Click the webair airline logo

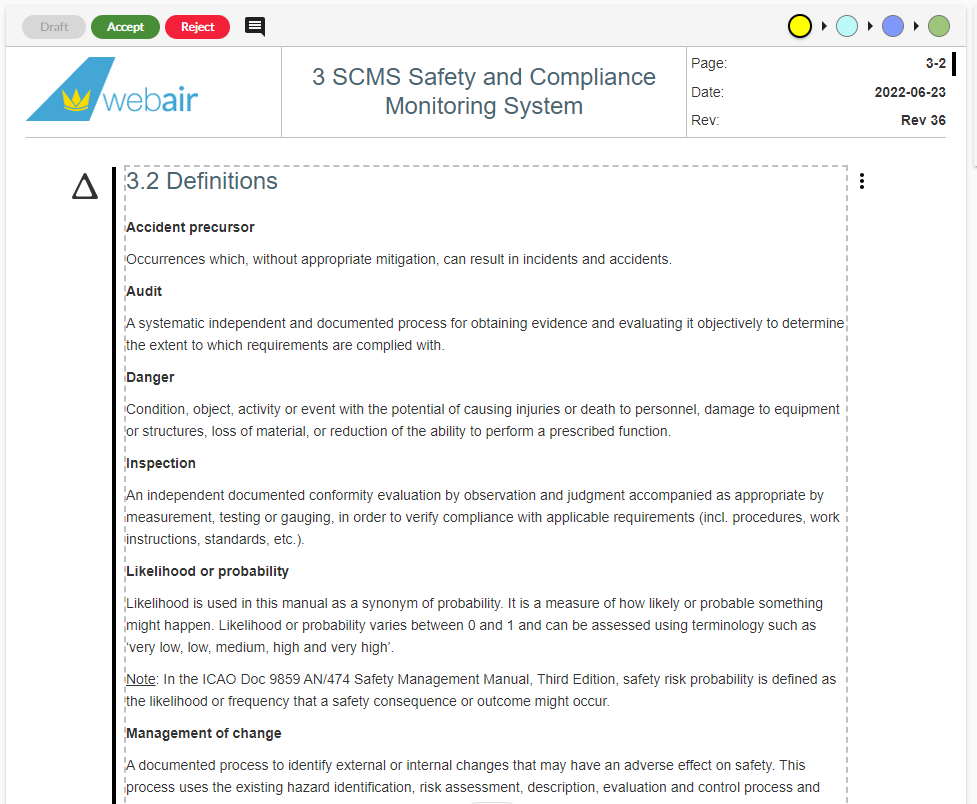pos(110,90)
